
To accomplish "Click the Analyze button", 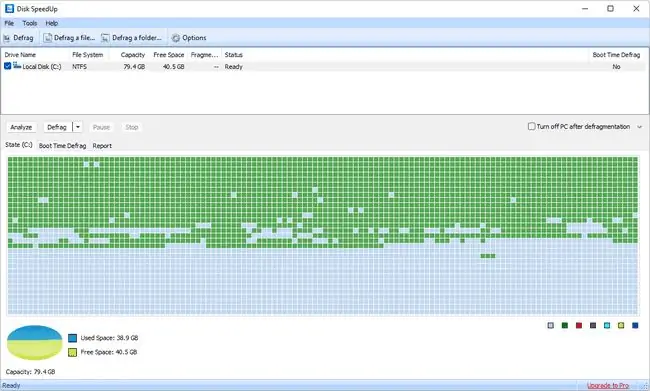I will pos(21,127).
